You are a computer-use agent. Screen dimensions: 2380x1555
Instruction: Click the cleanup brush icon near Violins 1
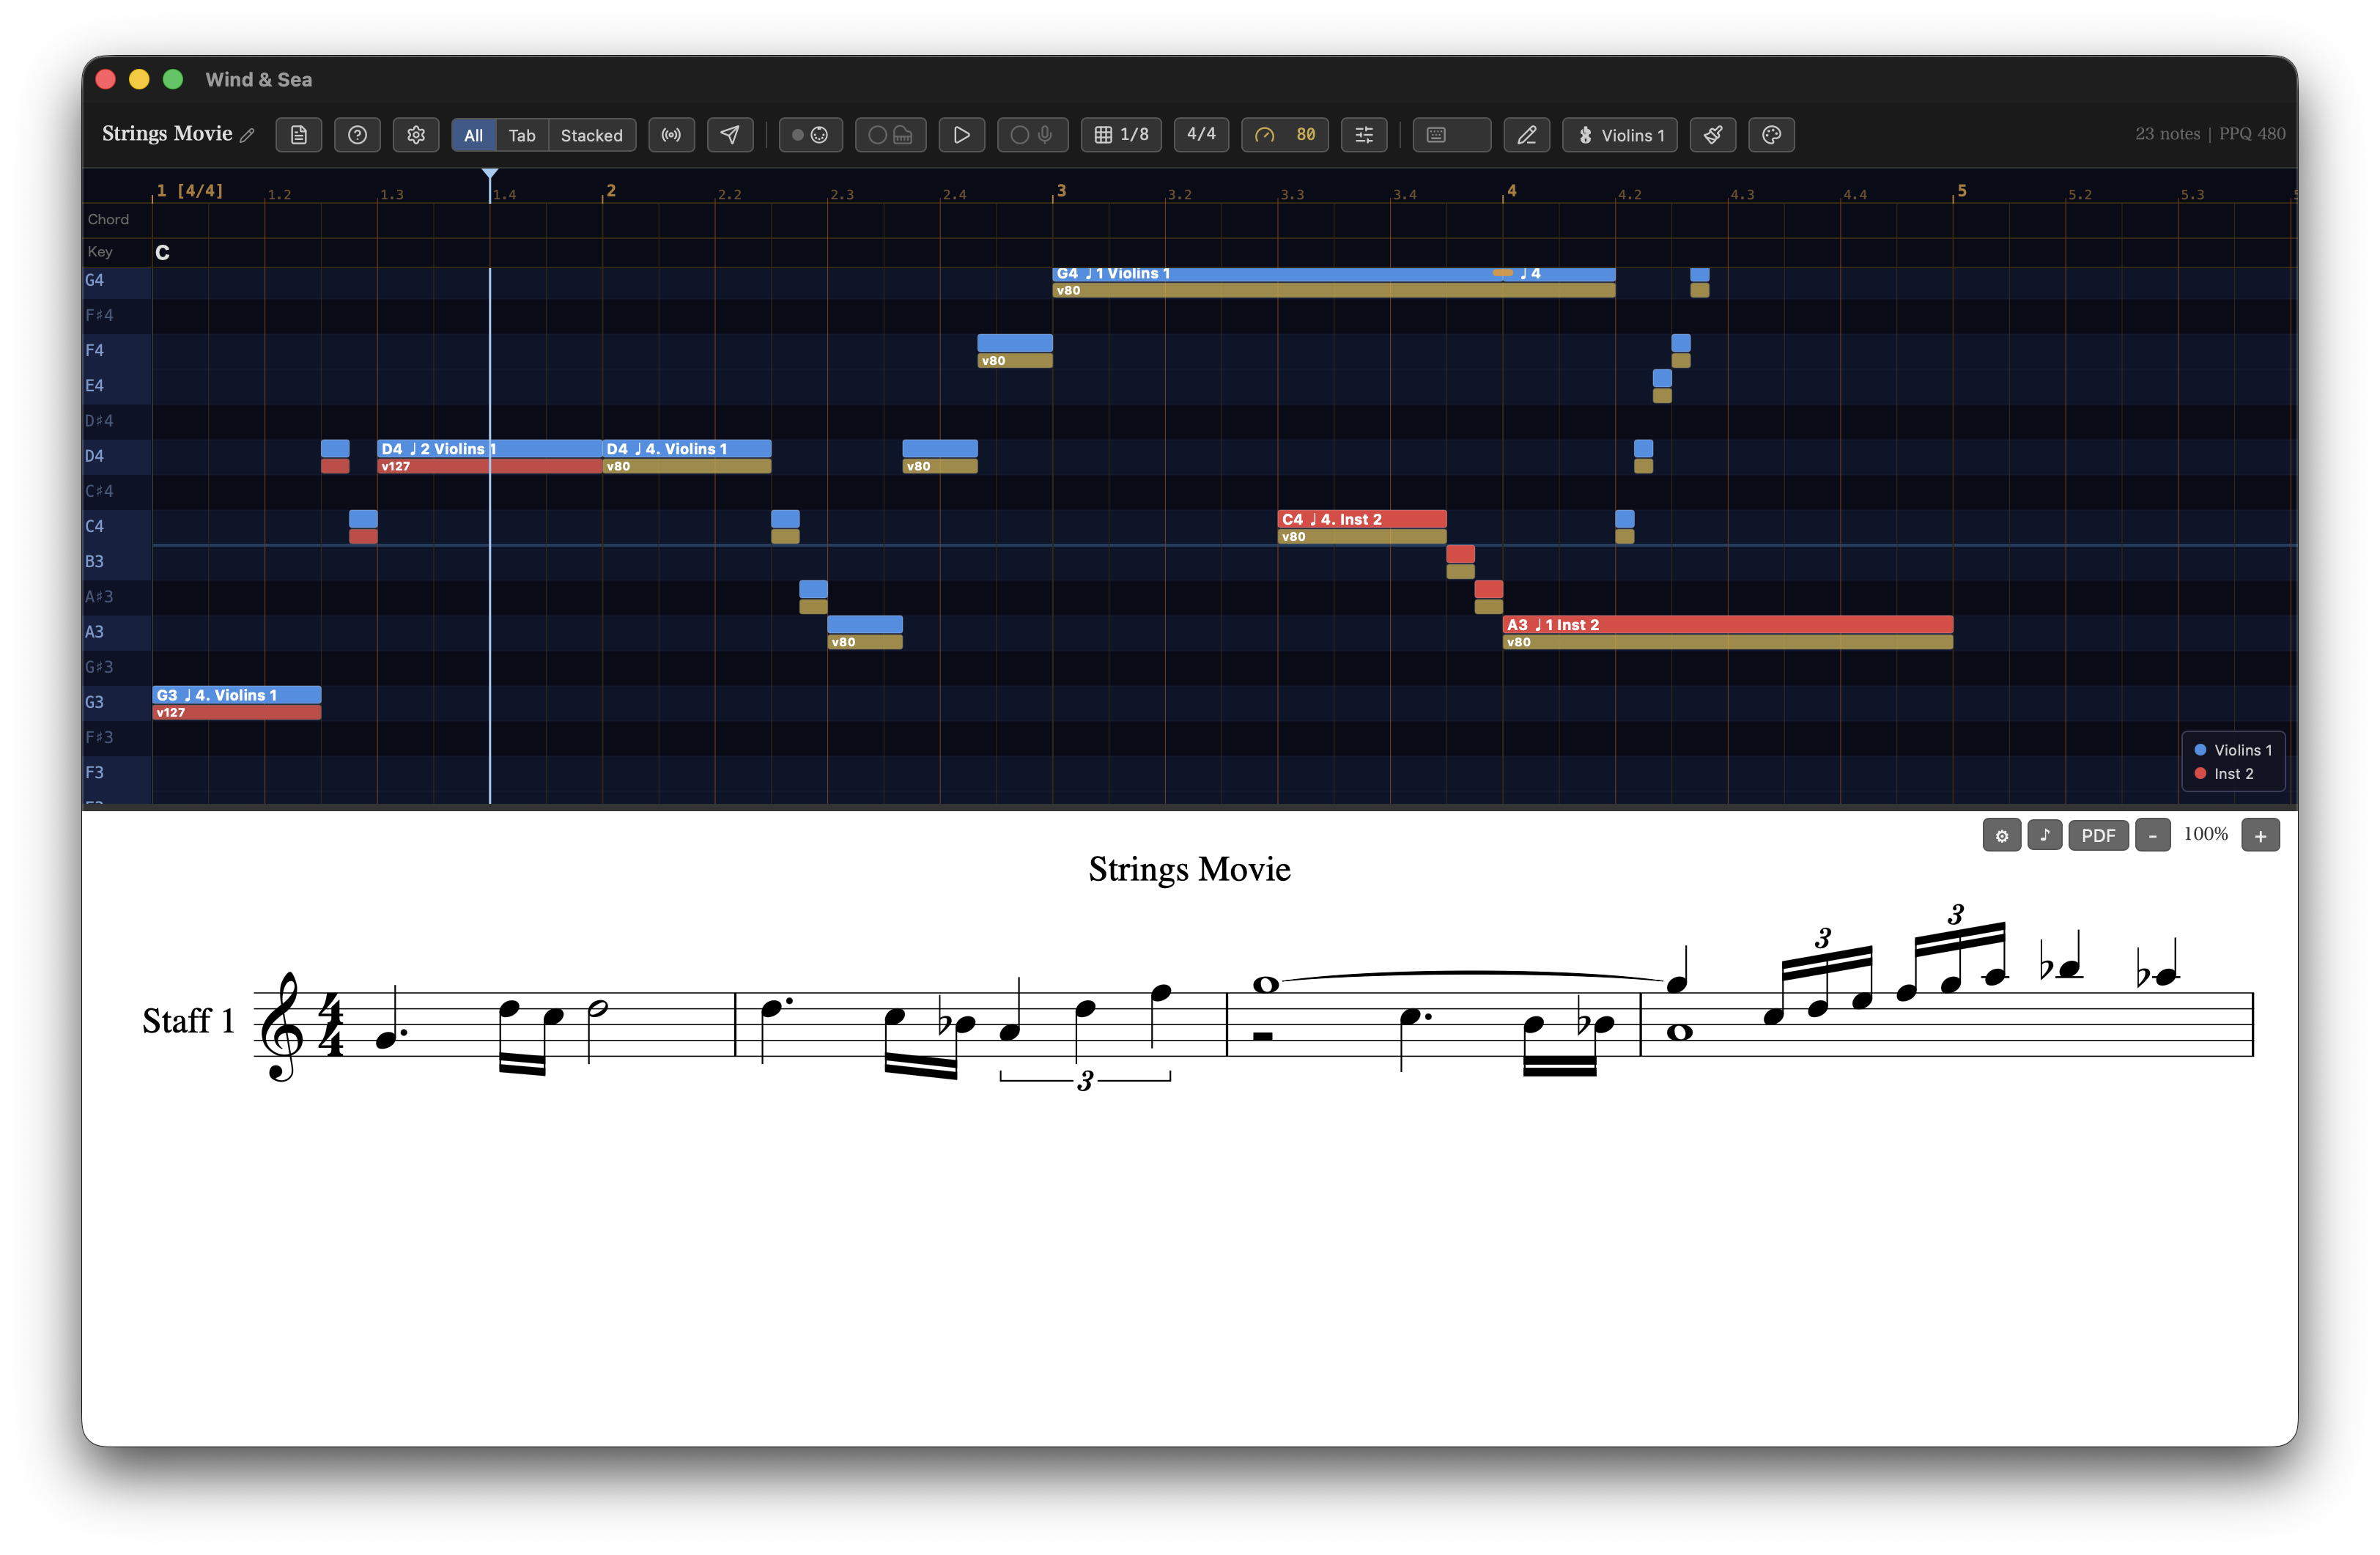click(1713, 135)
